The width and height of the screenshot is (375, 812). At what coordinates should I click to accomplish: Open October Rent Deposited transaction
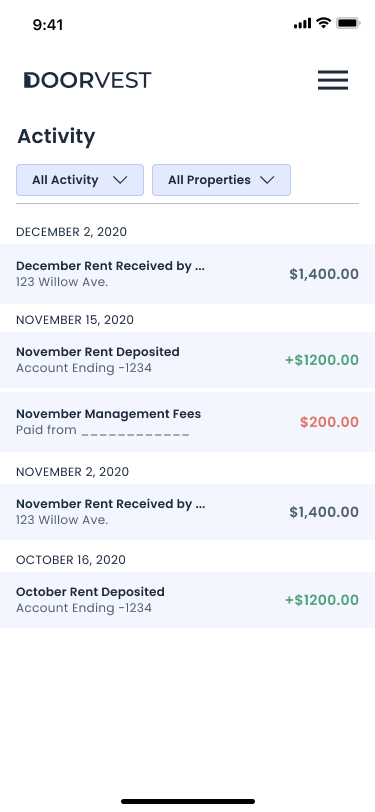pos(188,600)
